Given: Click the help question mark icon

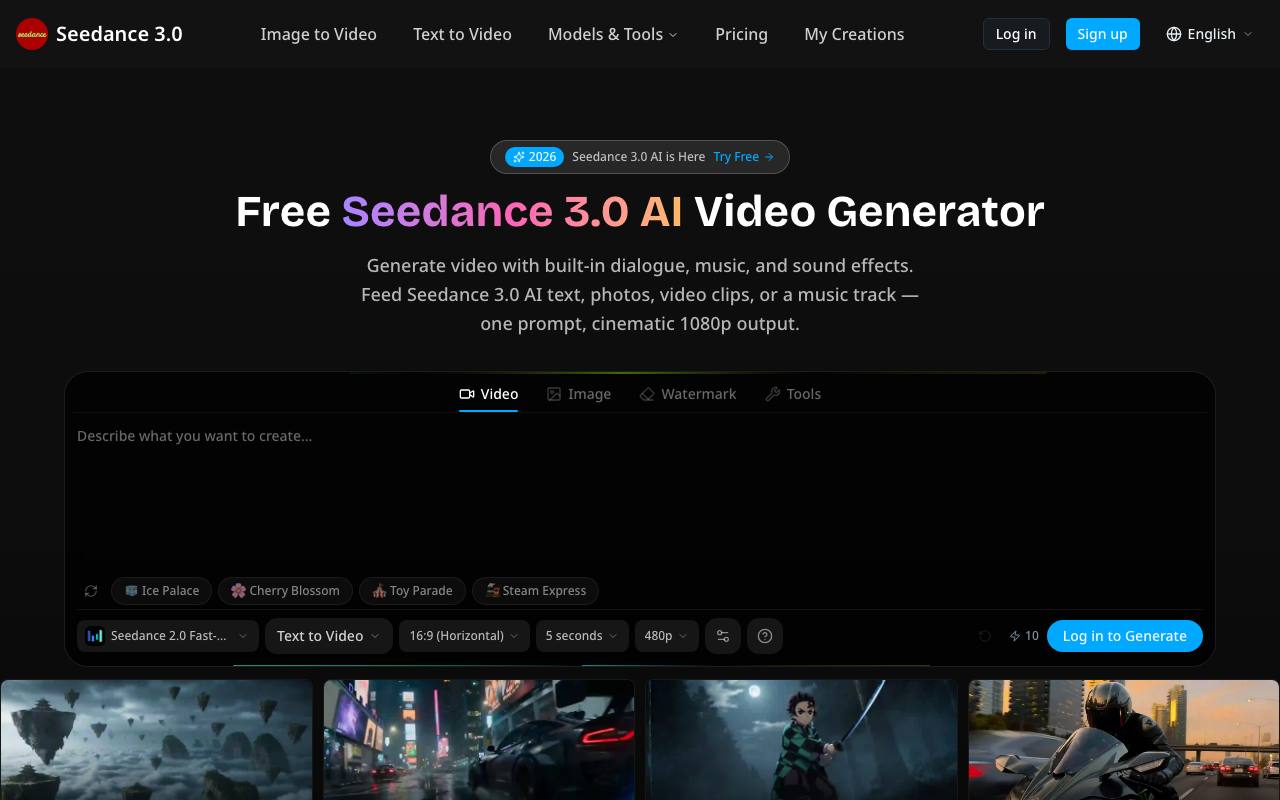Looking at the screenshot, I should coord(765,636).
